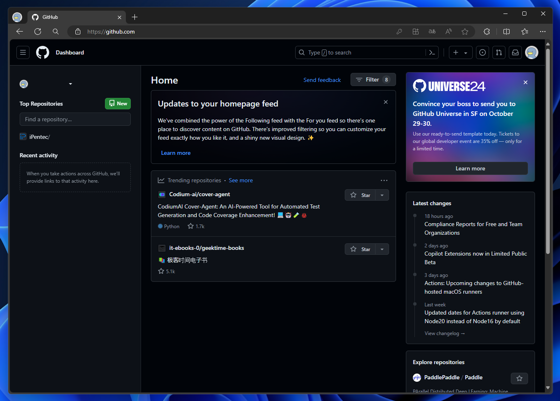Open the Filter dropdown on Home feed
The height and width of the screenshot is (401, 560).
(373, 80)
